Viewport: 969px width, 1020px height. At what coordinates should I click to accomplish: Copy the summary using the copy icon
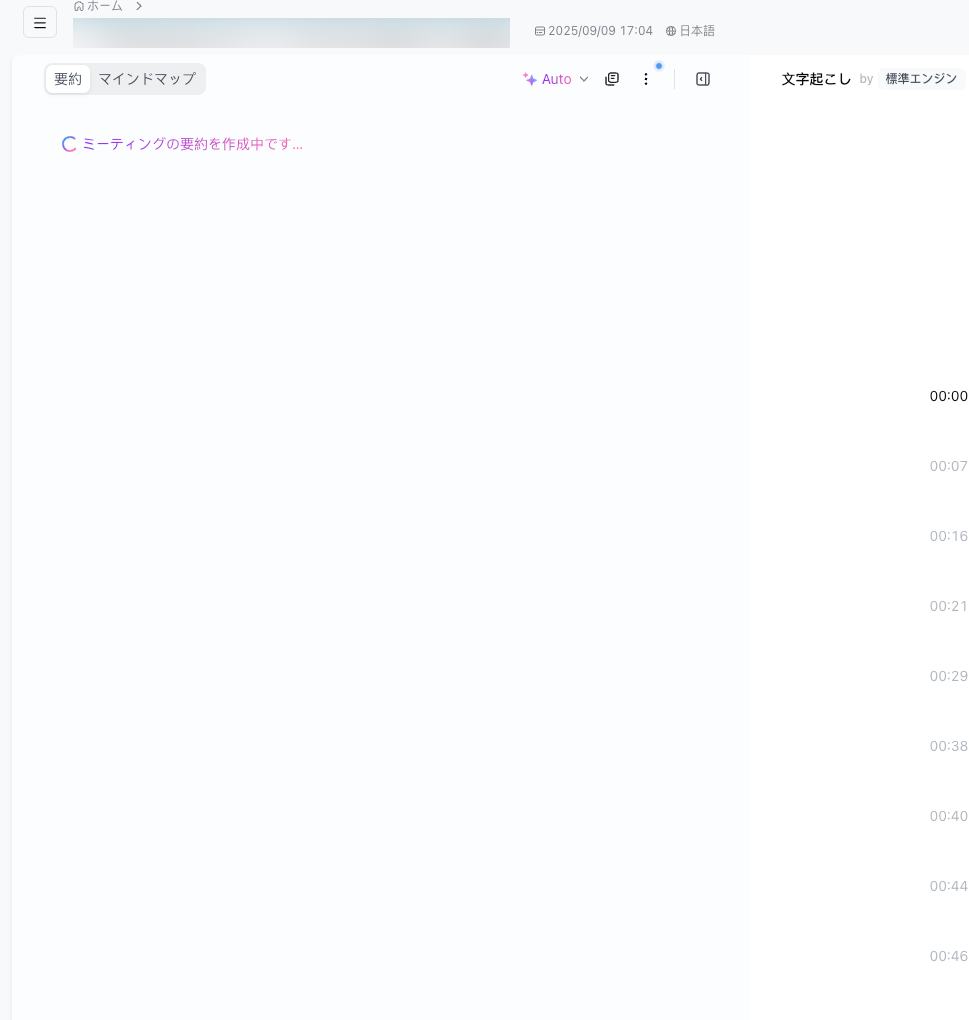pyautogui.click(x=612, y=79)
